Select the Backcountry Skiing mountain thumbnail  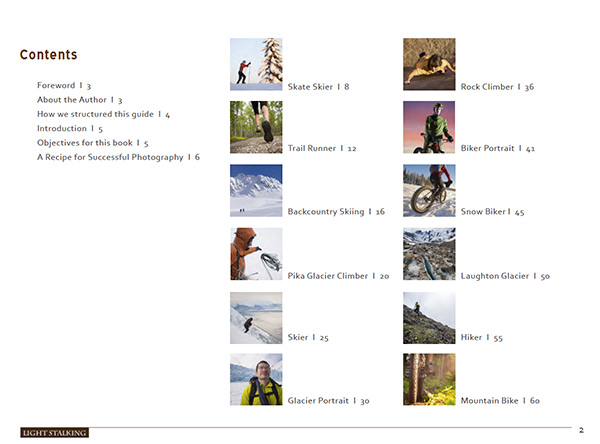256,191
